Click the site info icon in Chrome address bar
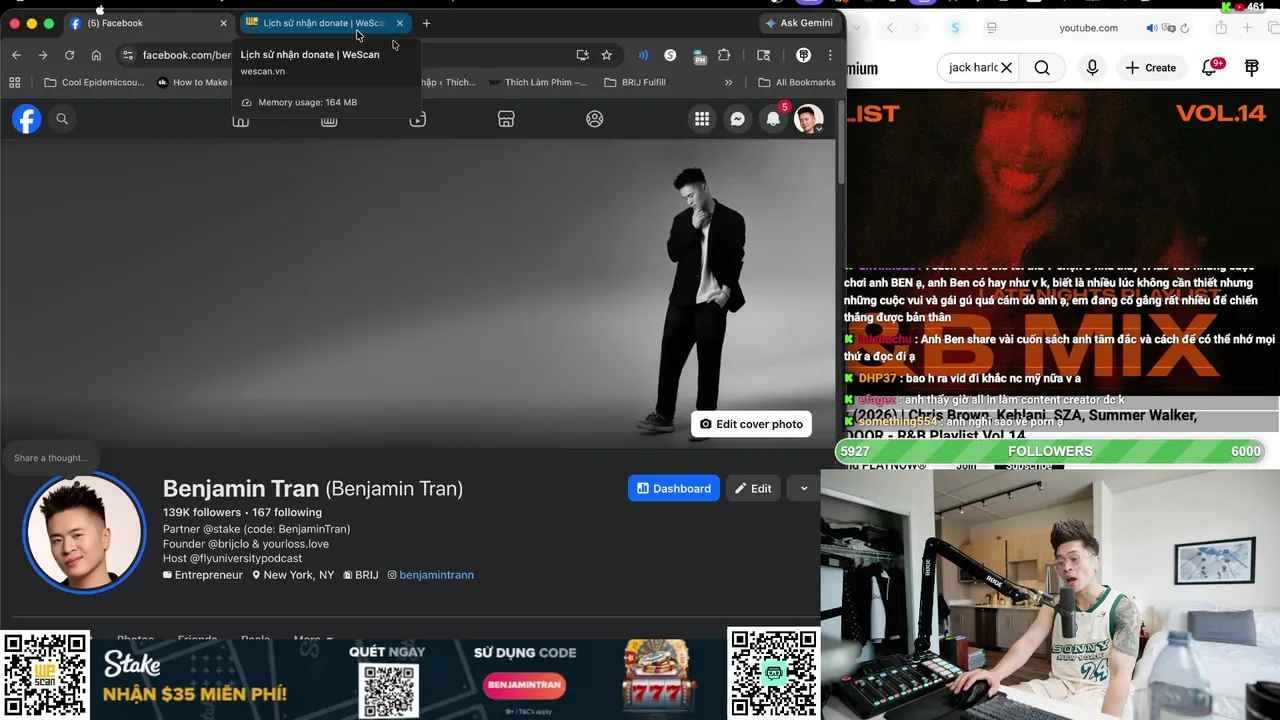Viewport: 1280px width, 720px height. point(127,55)
